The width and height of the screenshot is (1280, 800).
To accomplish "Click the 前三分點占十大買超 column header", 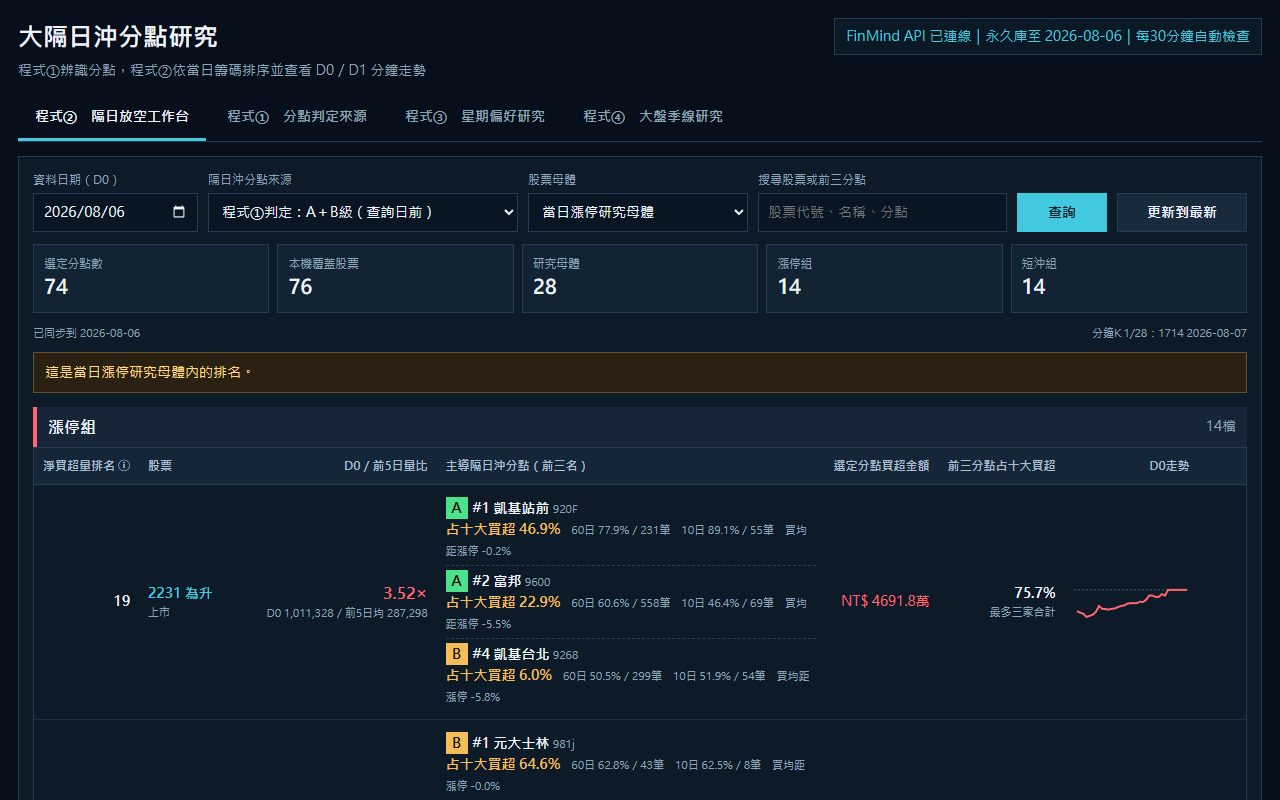I will 1002,466.
